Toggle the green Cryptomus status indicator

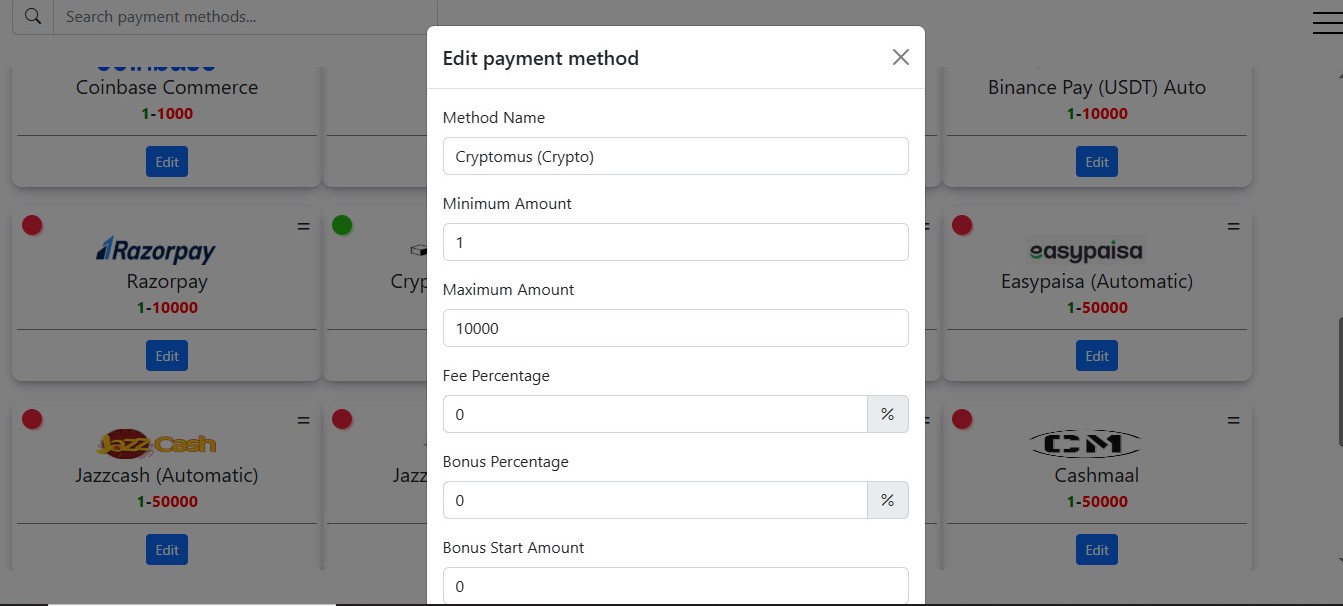click(x=342, y=225)
